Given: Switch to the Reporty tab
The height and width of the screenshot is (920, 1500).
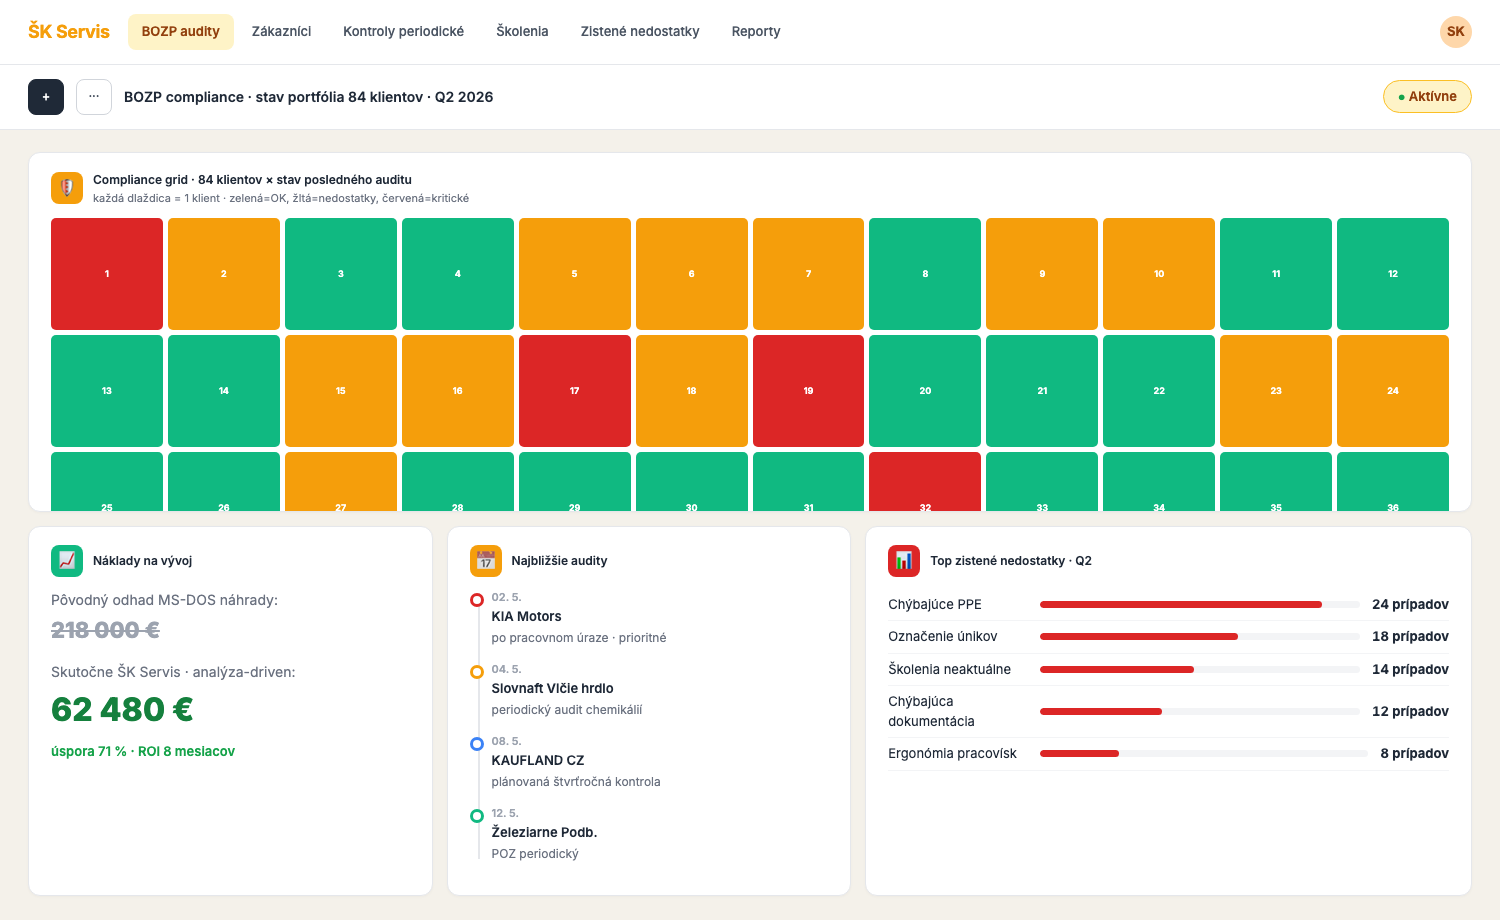Looking at the screenshot, I should click(x=756, y=32).
